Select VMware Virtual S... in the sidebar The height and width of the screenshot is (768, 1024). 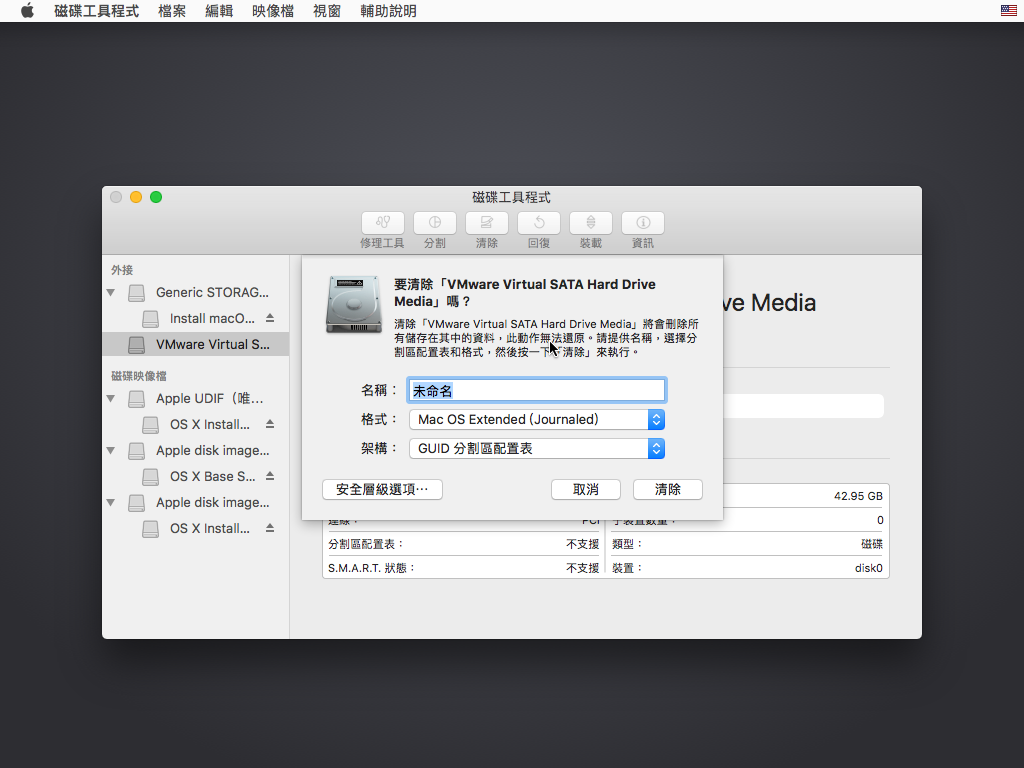point(195,344)
